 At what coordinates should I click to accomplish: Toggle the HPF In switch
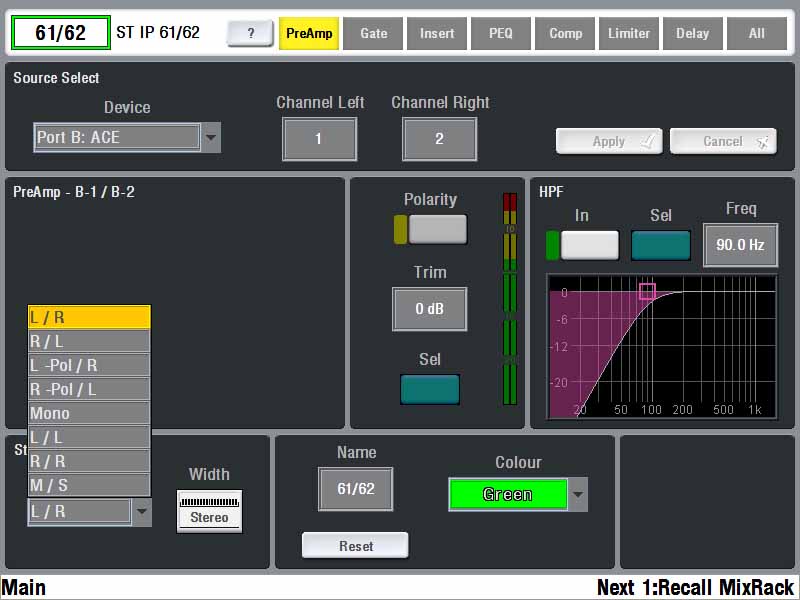589,245
